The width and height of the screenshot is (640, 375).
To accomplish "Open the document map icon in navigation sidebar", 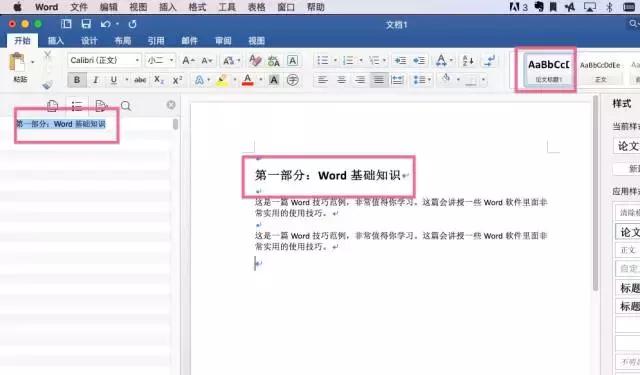I will point(77,106).
